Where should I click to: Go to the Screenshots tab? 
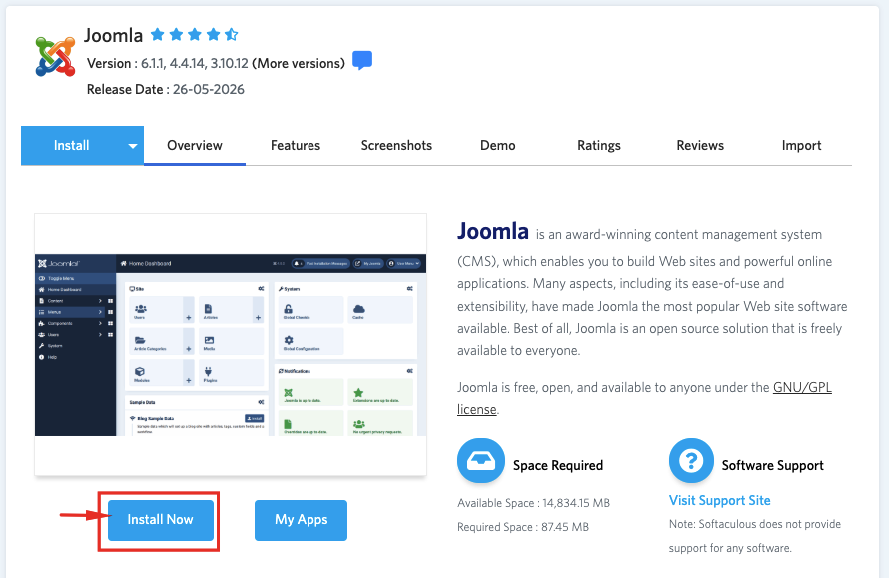point(396,146)
